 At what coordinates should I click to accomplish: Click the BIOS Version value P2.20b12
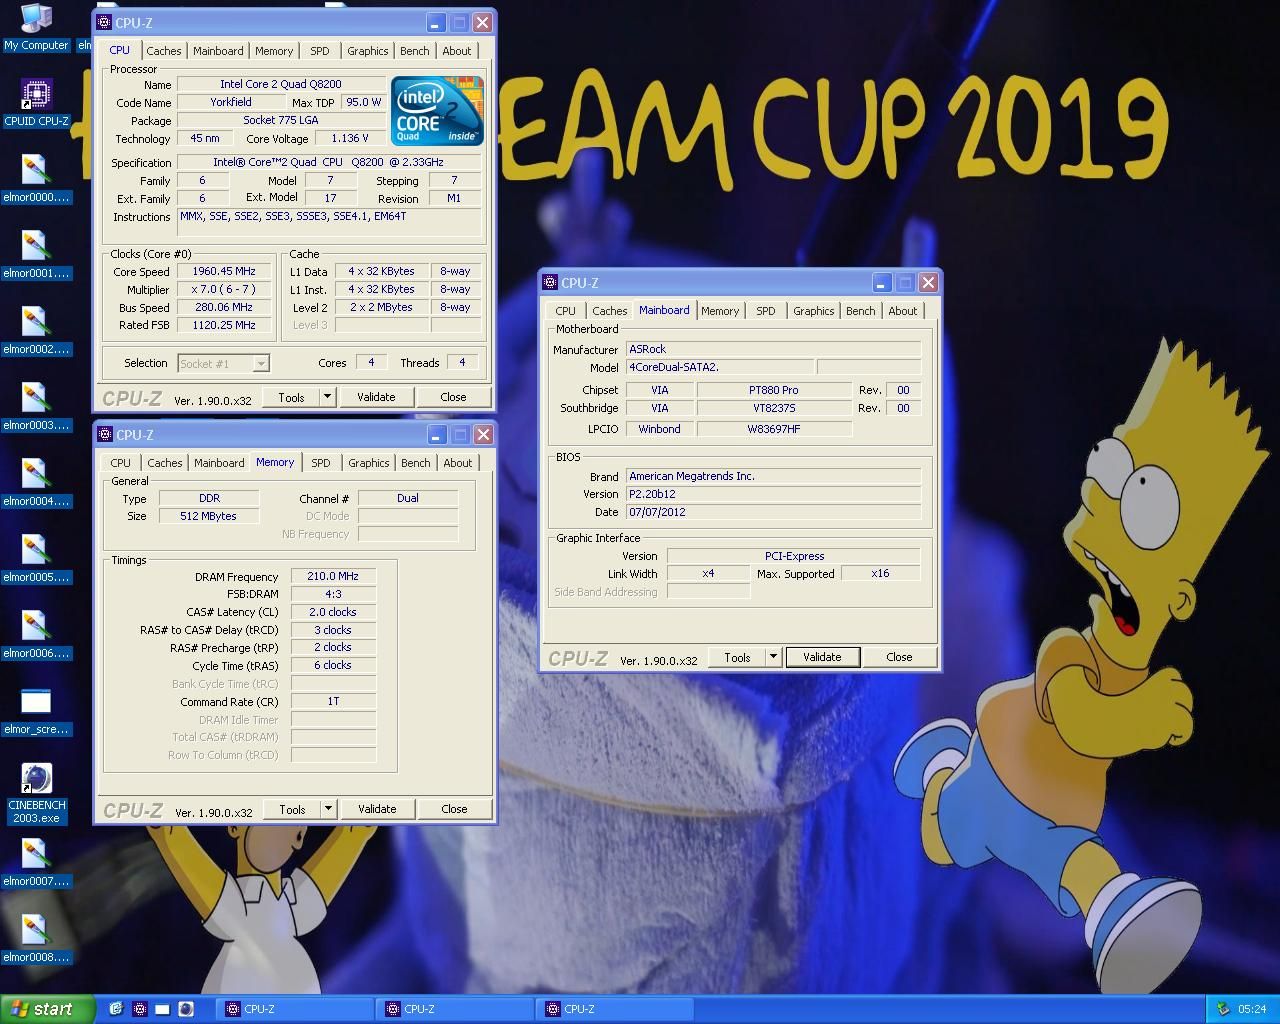click(773, 494)
